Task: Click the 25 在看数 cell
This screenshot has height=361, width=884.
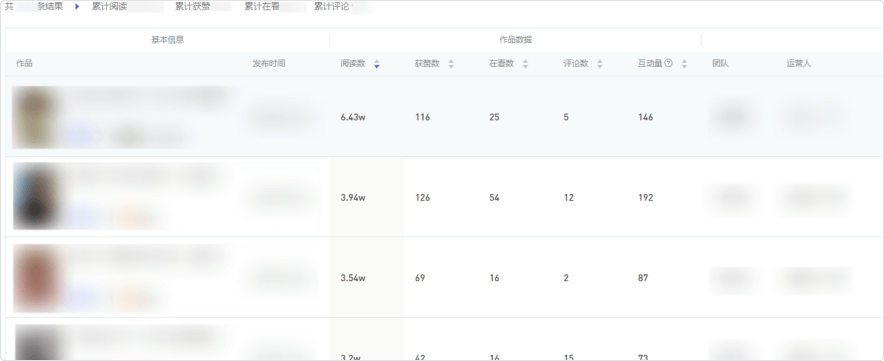Action: click(x=494, y=117)
